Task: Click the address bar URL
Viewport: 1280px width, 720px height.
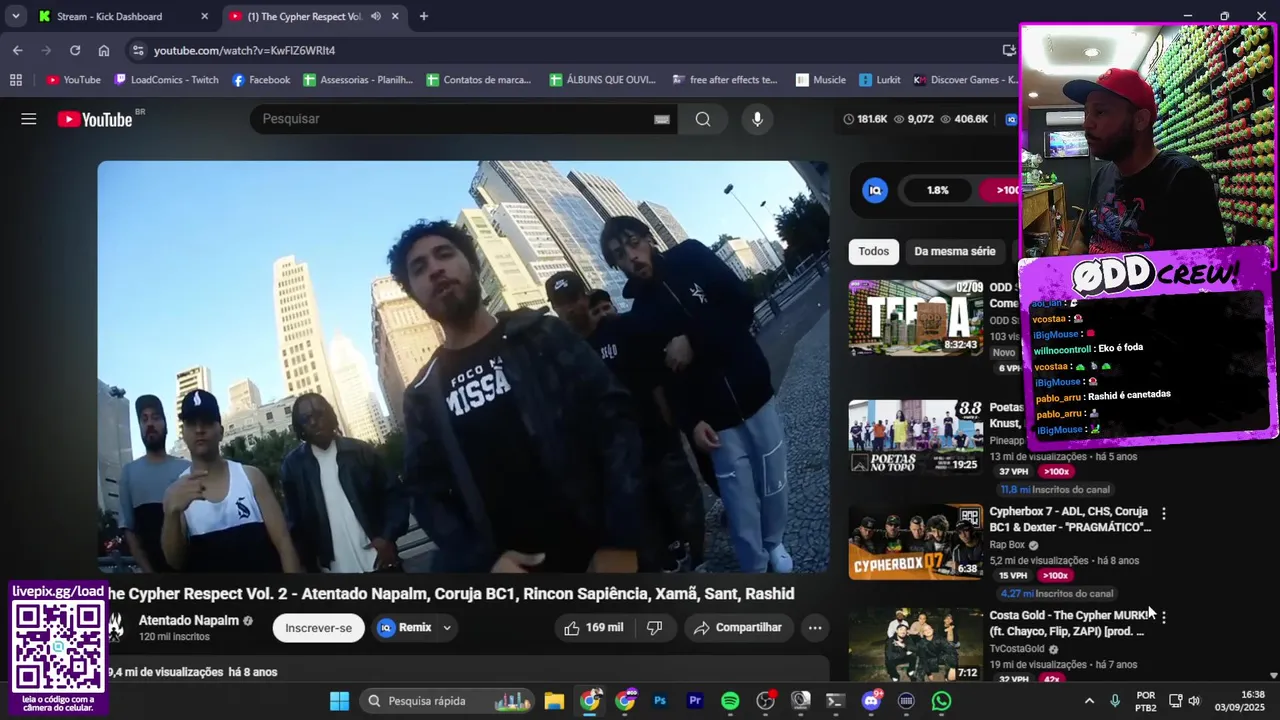Action: 244,50
